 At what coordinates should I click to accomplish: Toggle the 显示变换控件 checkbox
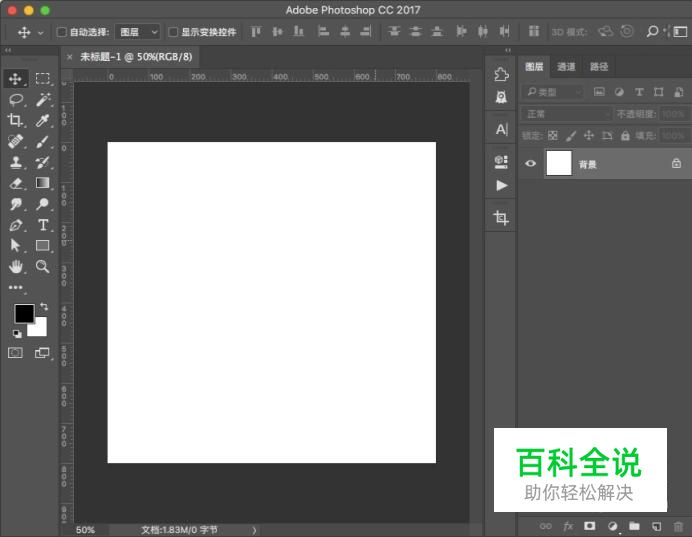tap(173, 32)
